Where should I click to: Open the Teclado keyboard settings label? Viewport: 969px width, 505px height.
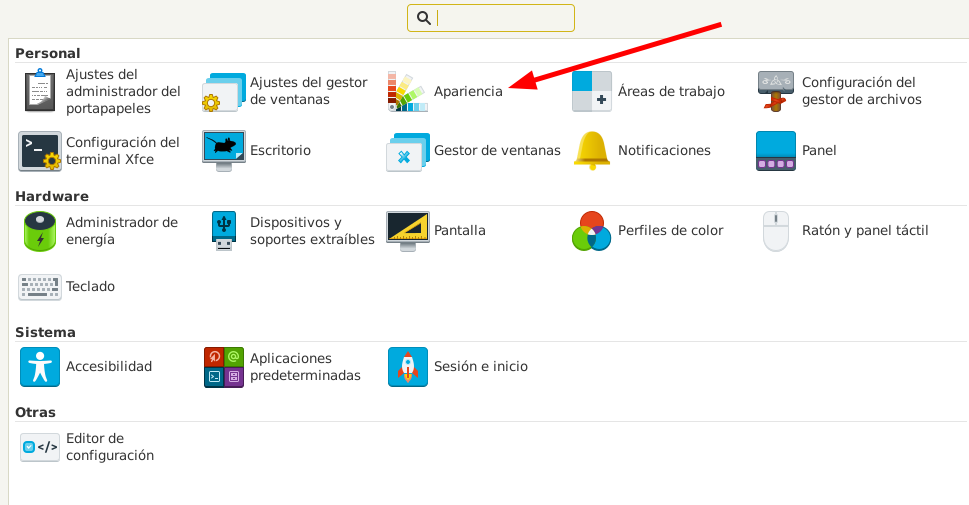click(x=90, y=287)
